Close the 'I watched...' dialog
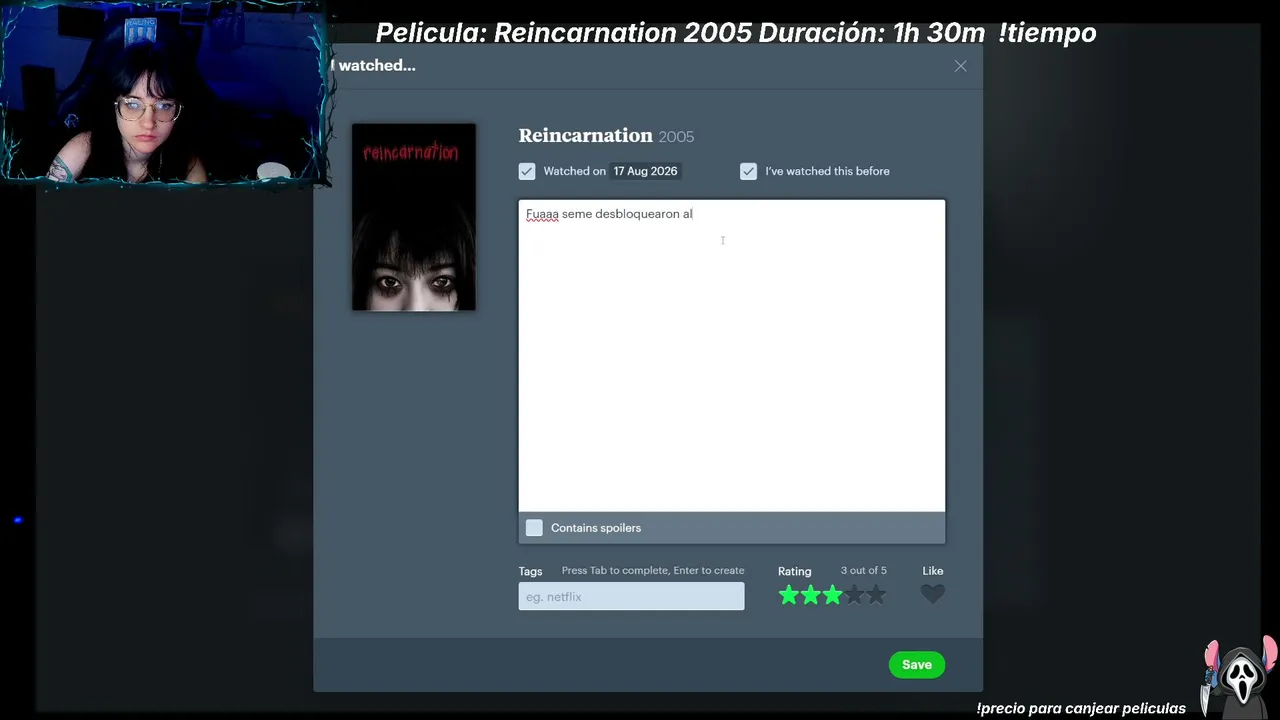Image resolution: width=1280 pixels, height=720 pixels. coord(960,66)
